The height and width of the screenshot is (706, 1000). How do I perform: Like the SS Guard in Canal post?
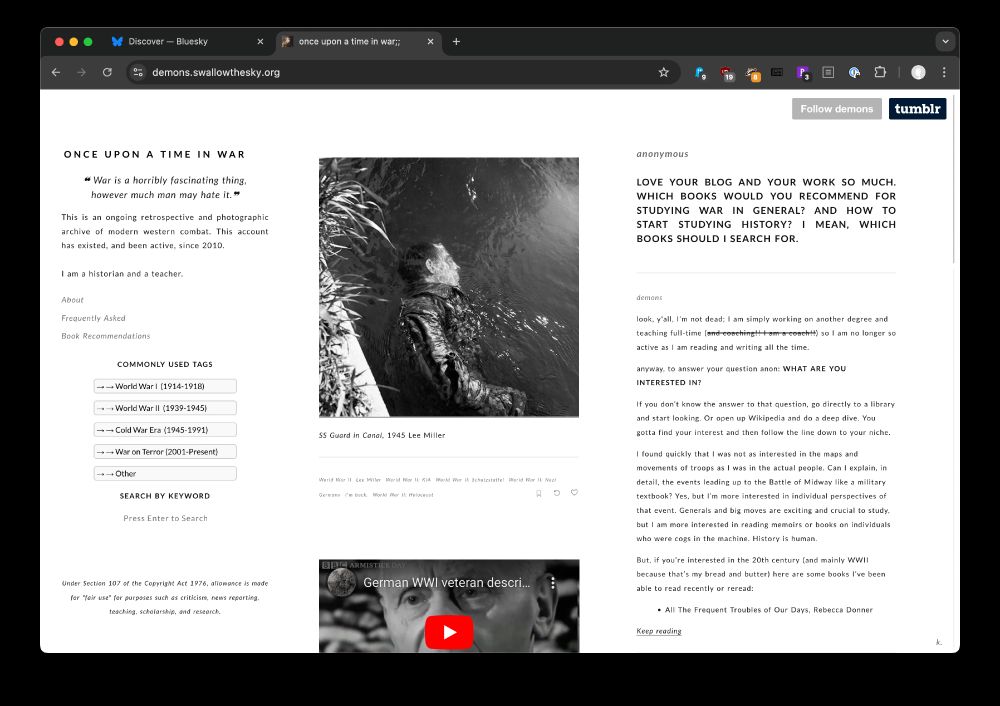pyautogui.click(x=575, y=492)
